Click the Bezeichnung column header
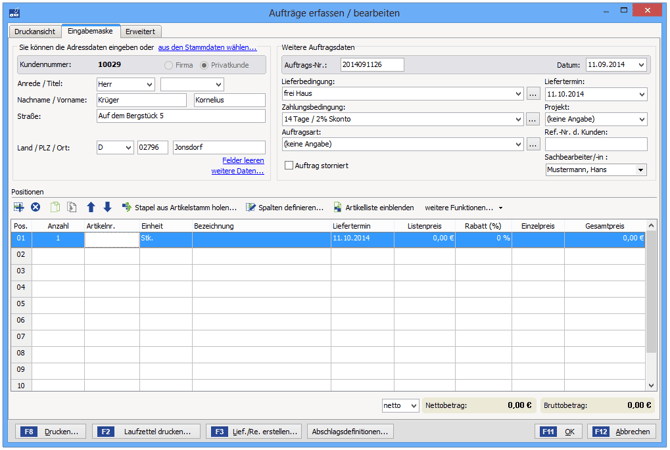The width and height of the screenshot is (670, 450). pyautogui.click(x=262, y=226)
